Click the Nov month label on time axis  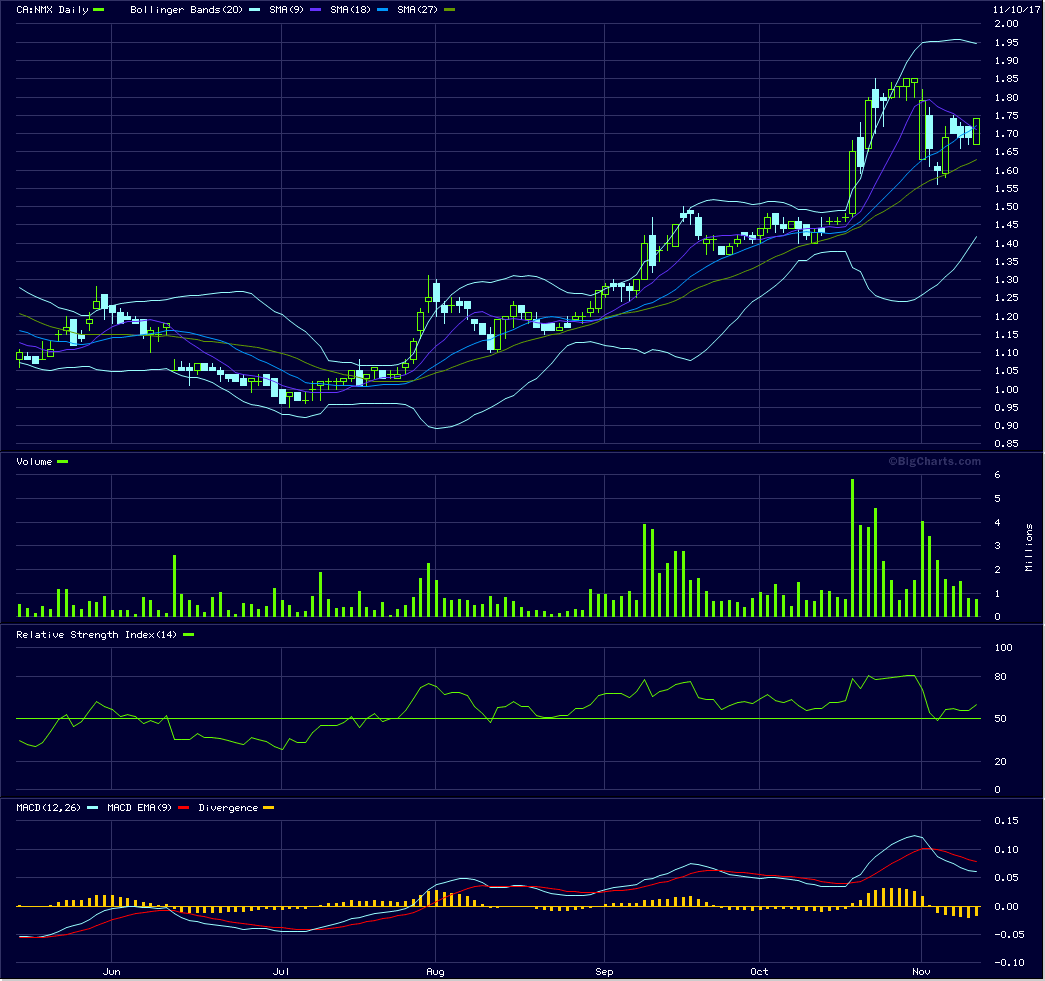pos(921,971)
